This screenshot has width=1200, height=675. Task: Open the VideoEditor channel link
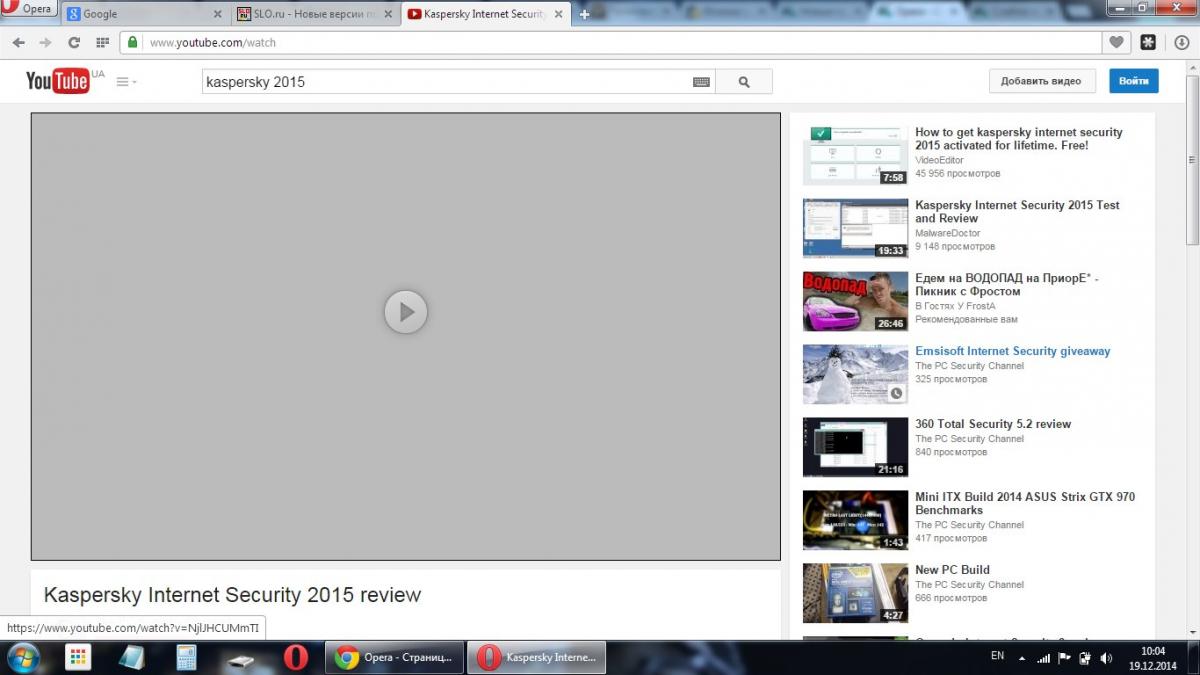click(x=939, y=160)
